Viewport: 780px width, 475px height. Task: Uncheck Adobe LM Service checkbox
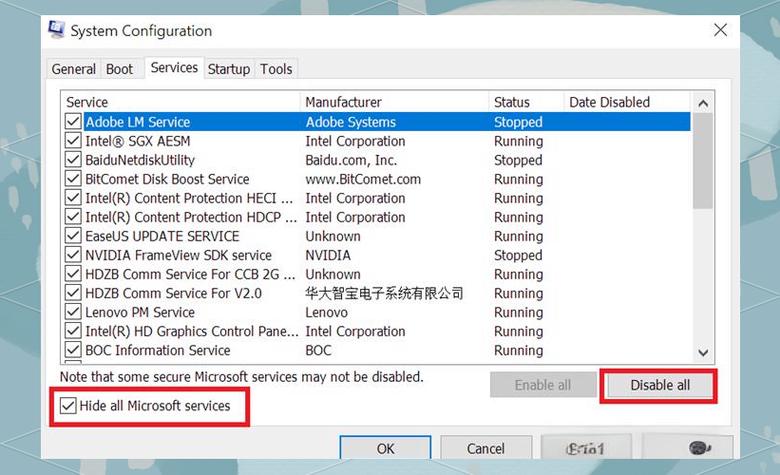tap(73, 121)
